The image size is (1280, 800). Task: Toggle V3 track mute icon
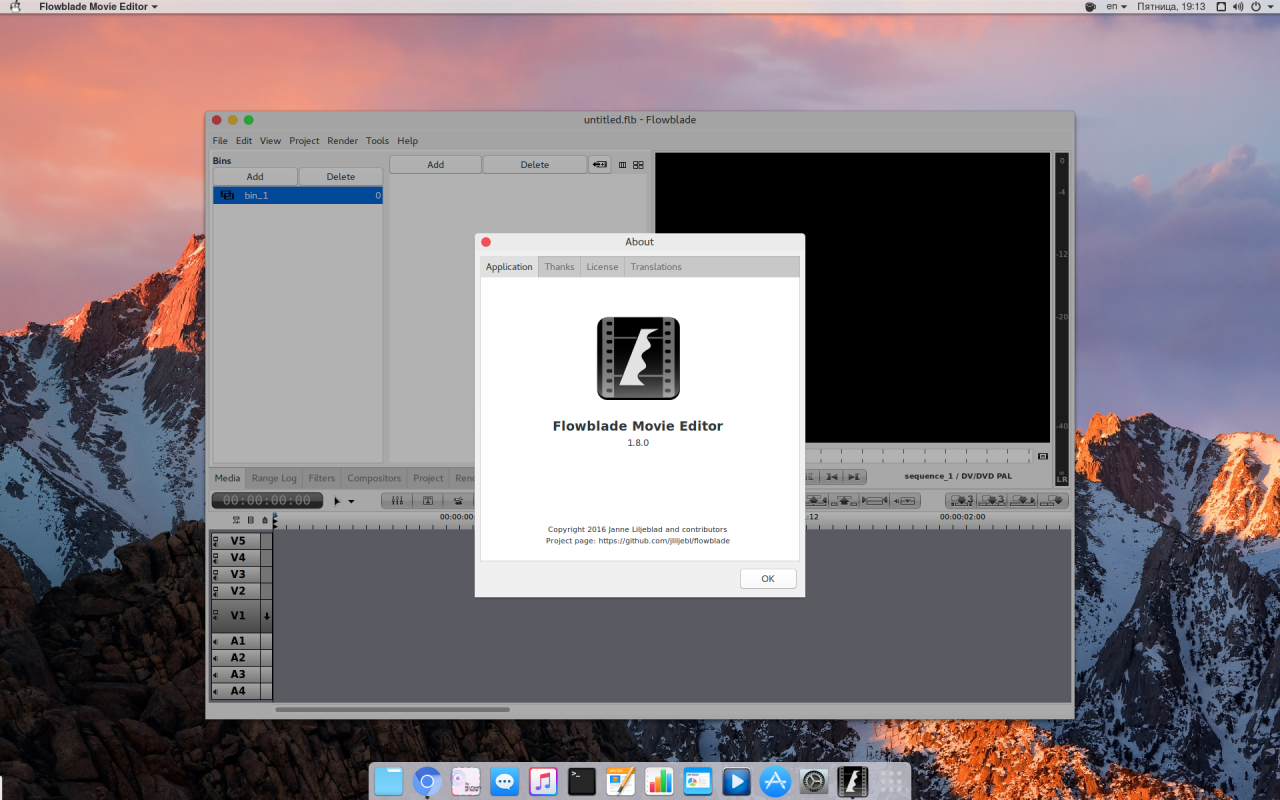[215, 575]
